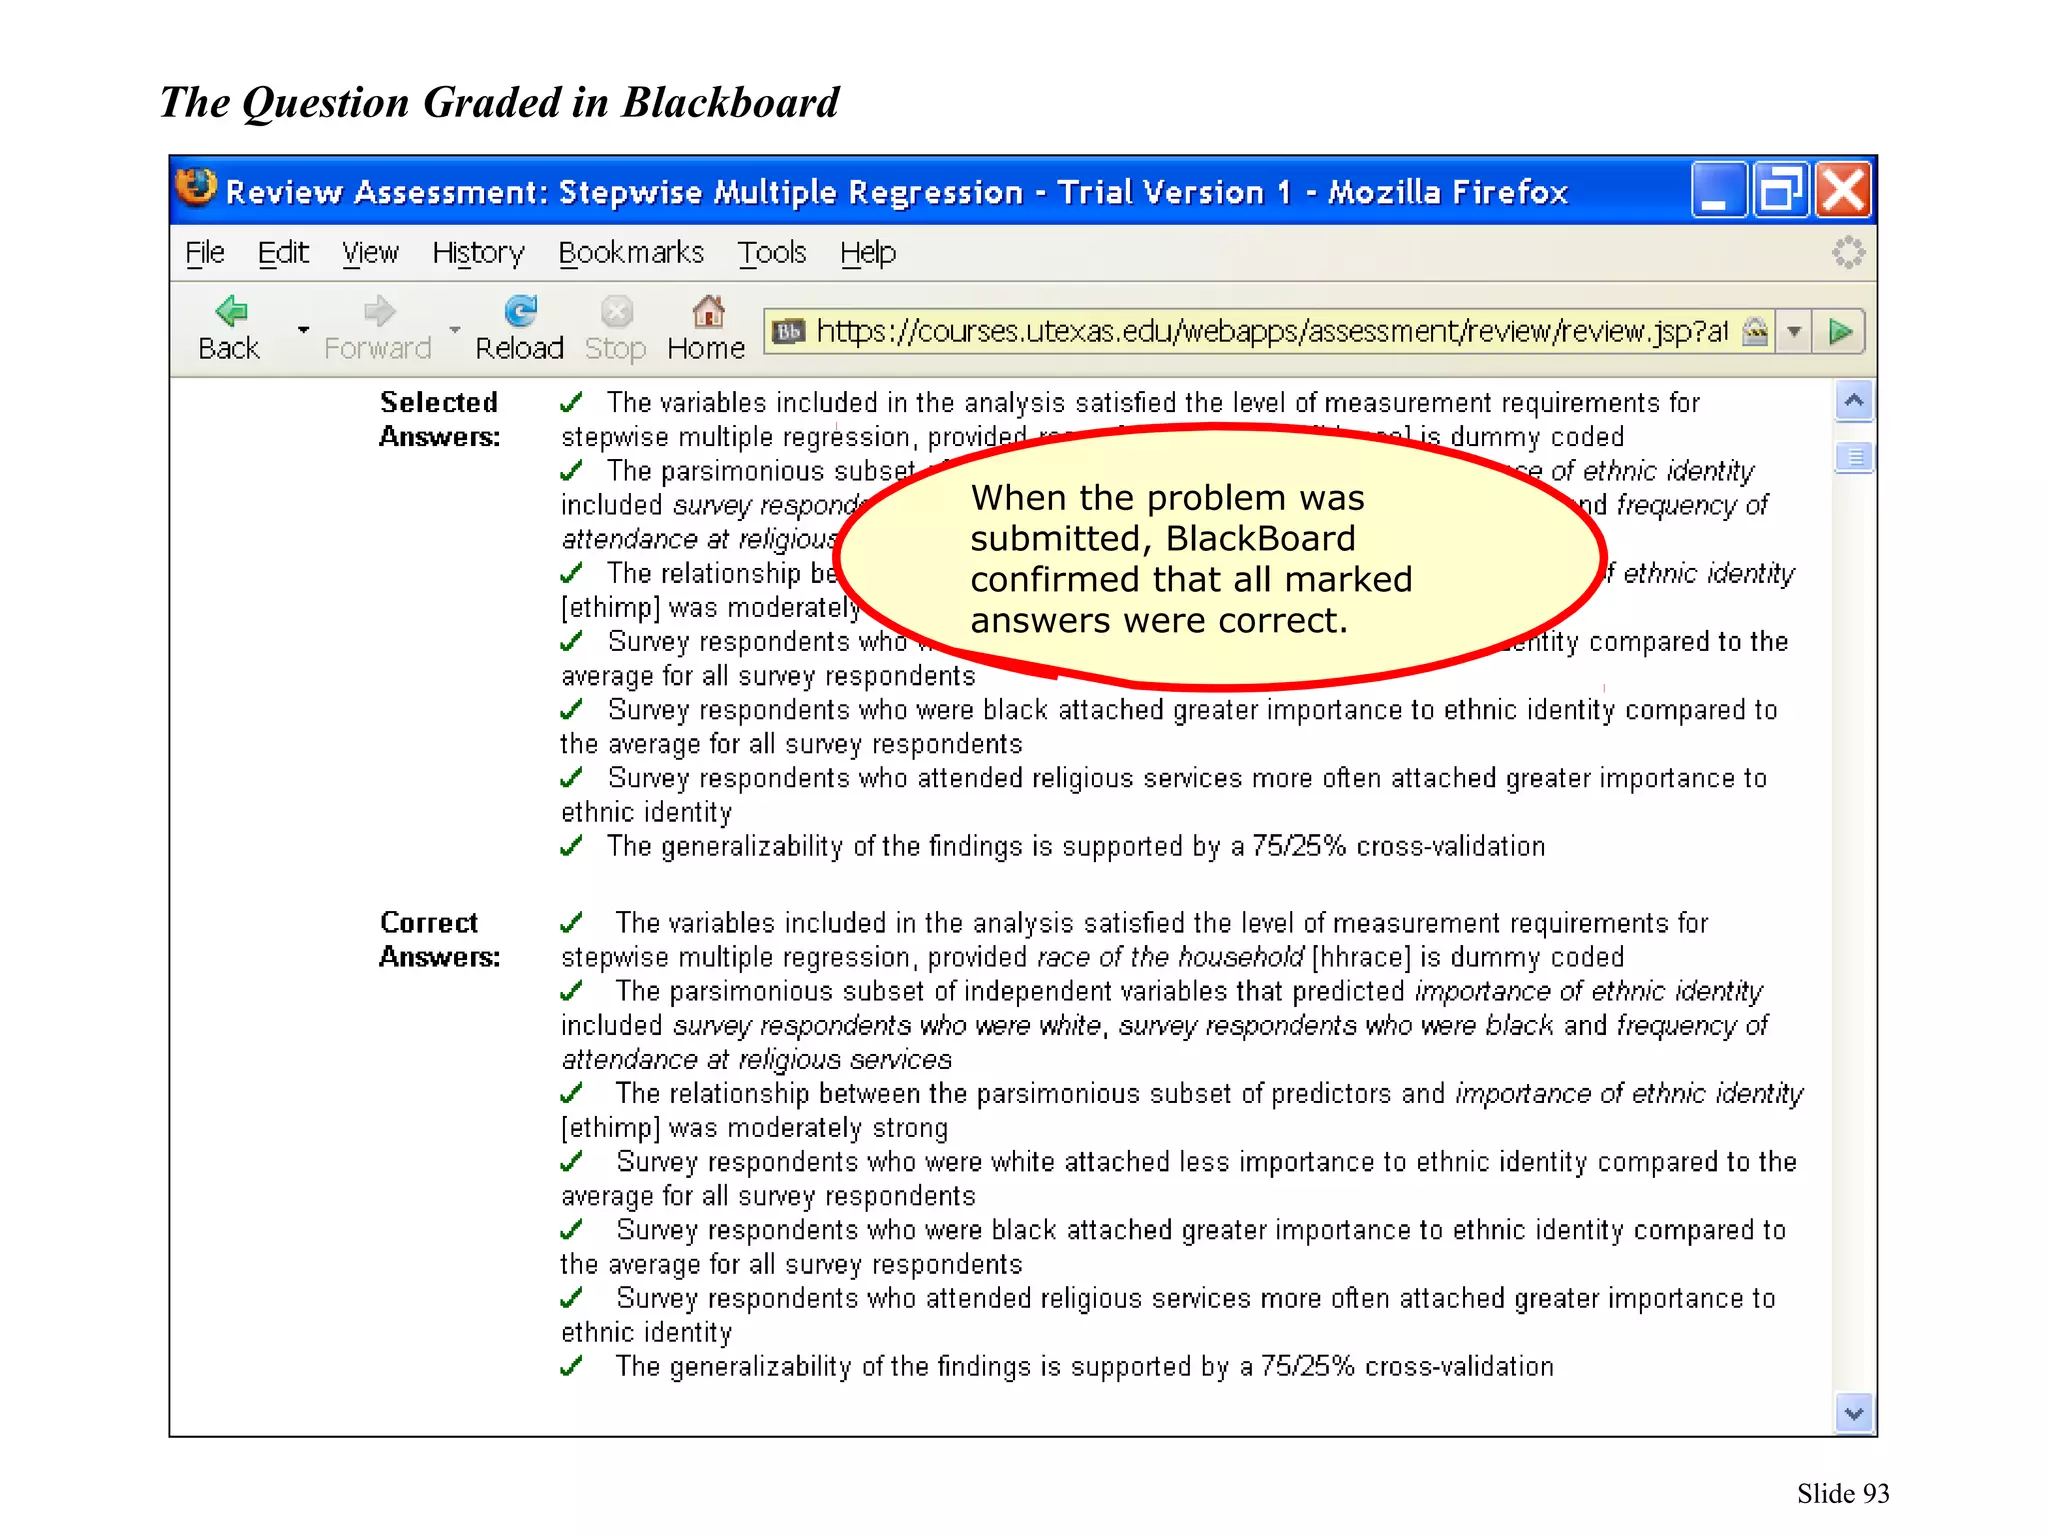Click the greyed Forward arrow icon
This screenshot has width=2048, height=1536.
click(379, 311)
